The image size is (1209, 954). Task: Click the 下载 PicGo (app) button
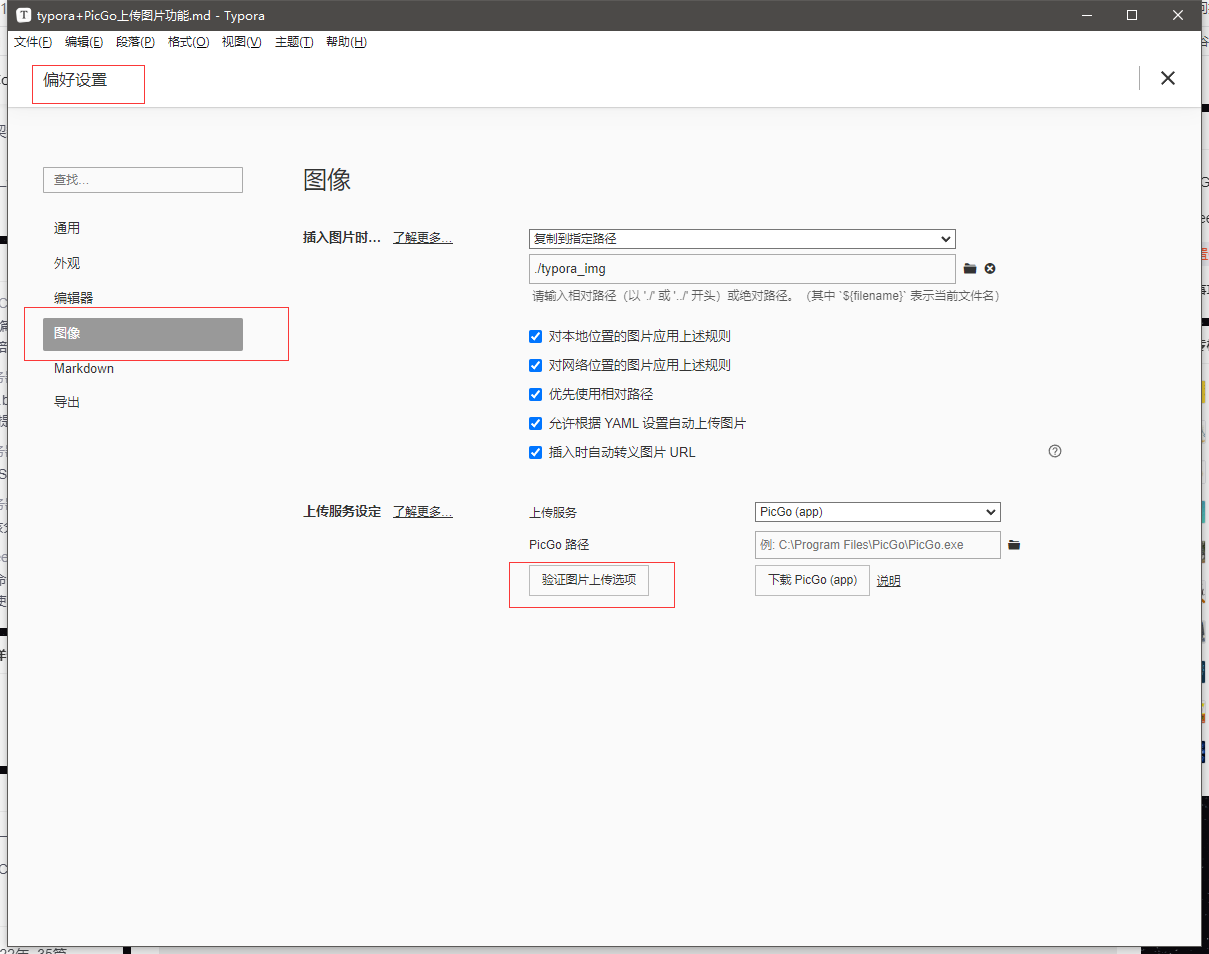[x=812, y=580]
